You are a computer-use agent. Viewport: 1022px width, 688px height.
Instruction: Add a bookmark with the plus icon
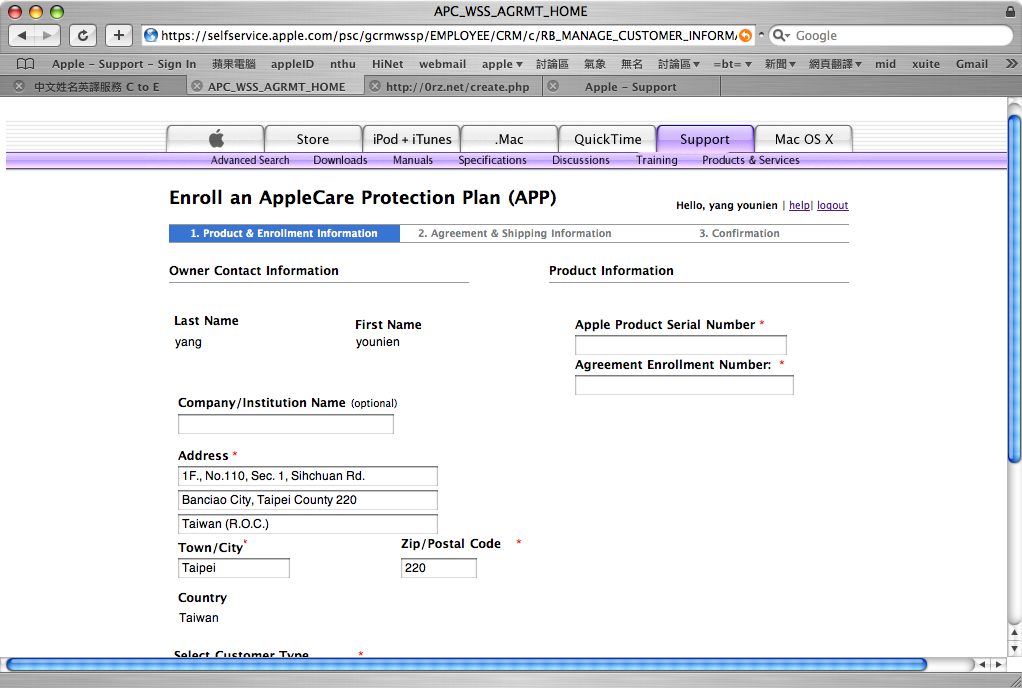[119, 35]
